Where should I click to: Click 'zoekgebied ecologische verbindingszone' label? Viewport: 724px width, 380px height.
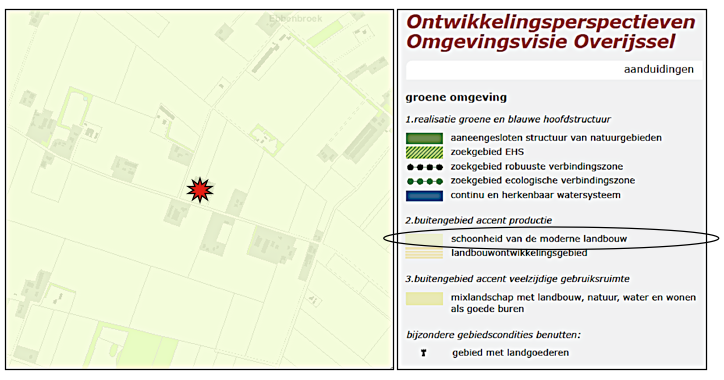(x=543, y=181)
